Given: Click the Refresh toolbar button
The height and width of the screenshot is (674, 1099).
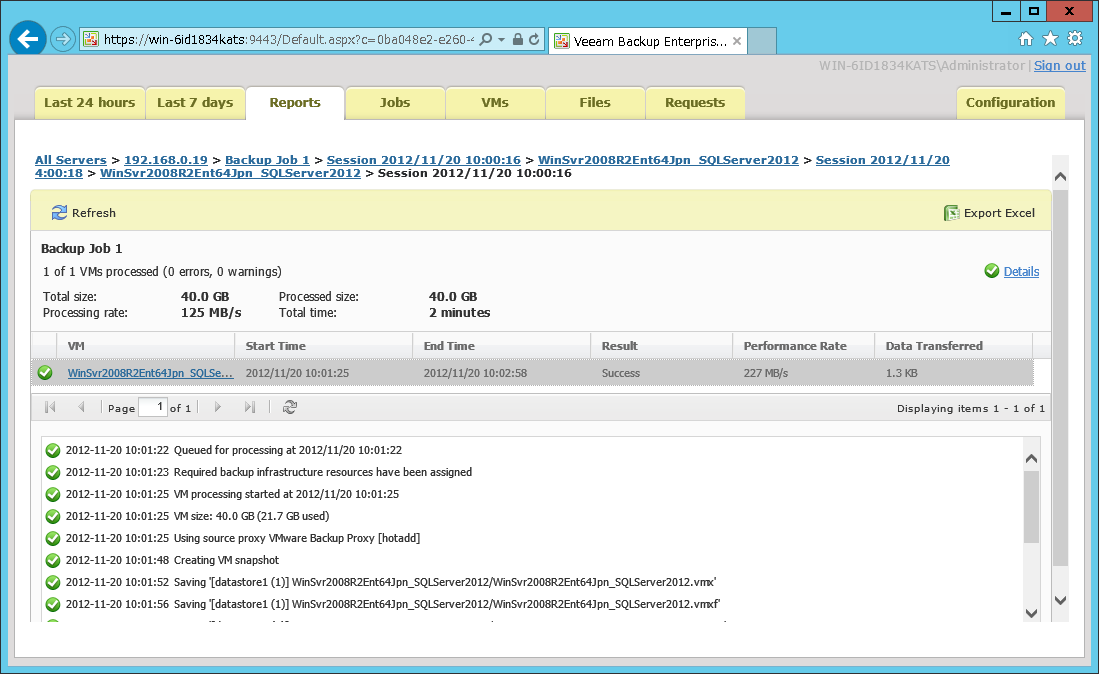Looking at the screenshot, I should (83, 213).
